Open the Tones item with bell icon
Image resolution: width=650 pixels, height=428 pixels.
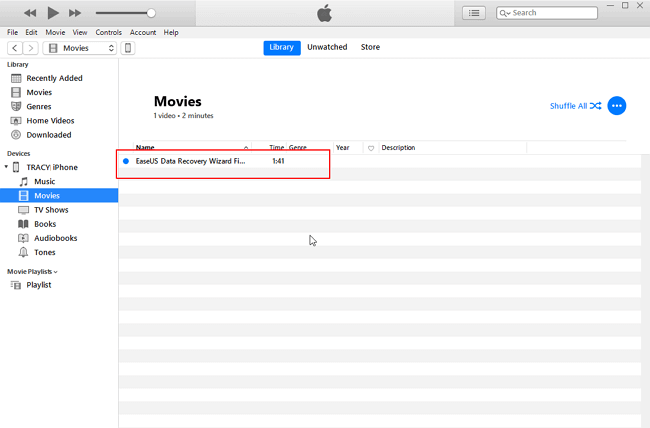(x=45, y=252)
